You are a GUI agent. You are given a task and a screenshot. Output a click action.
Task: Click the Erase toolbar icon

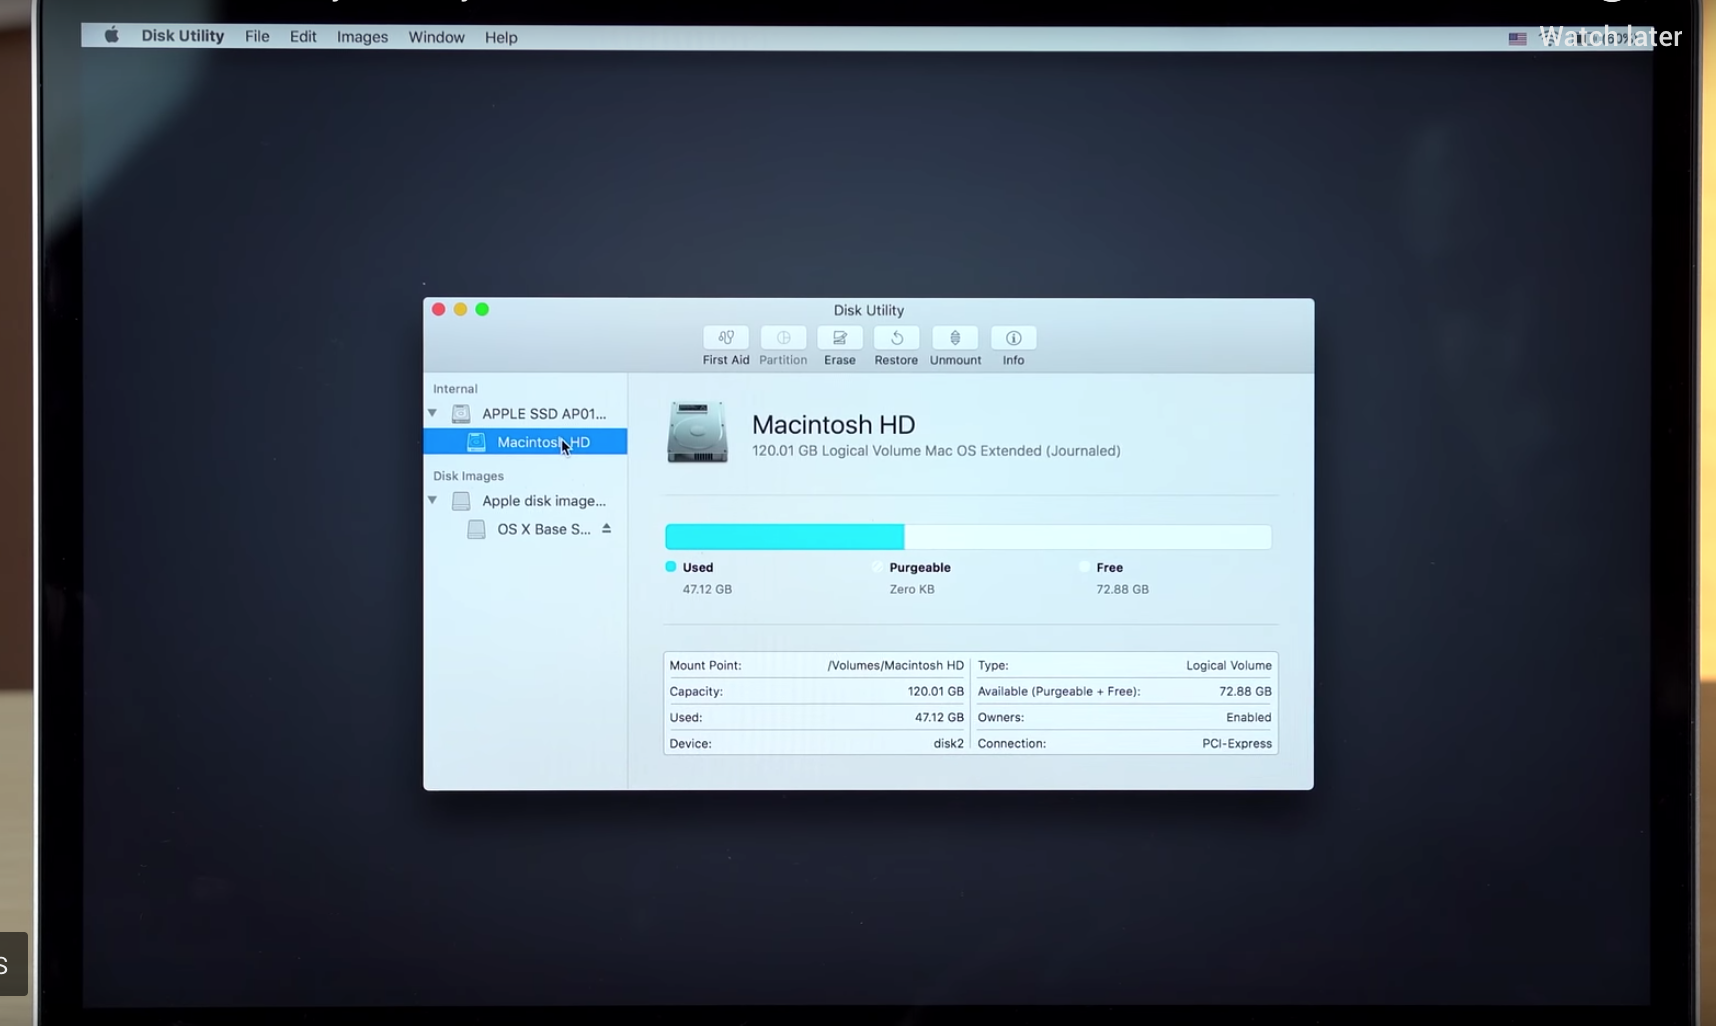(840, 338)
